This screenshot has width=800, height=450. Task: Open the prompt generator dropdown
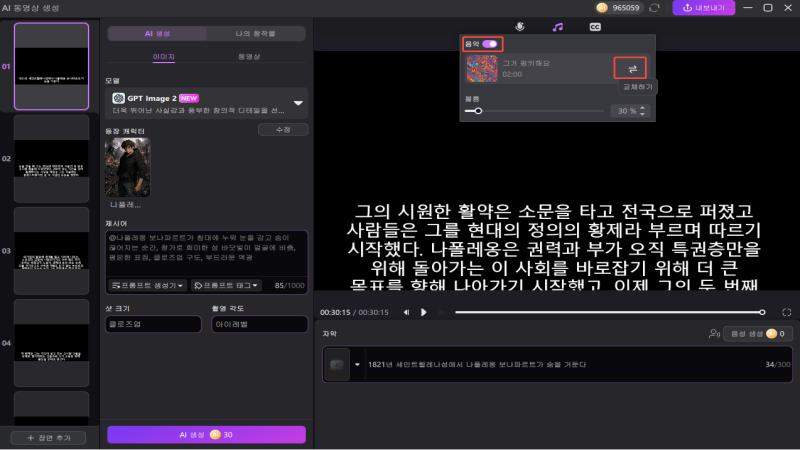pos(147,285)
